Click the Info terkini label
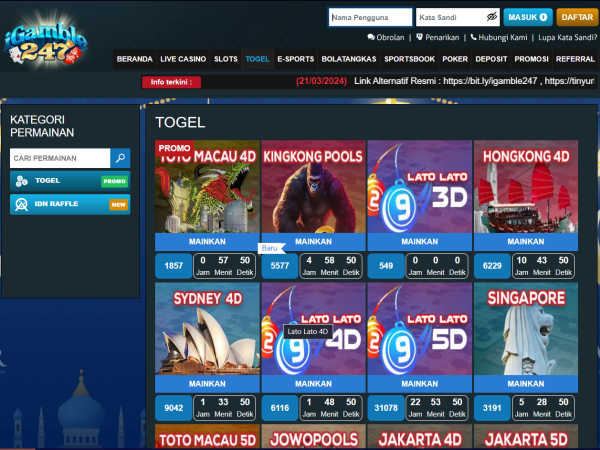 click(171, 82)
